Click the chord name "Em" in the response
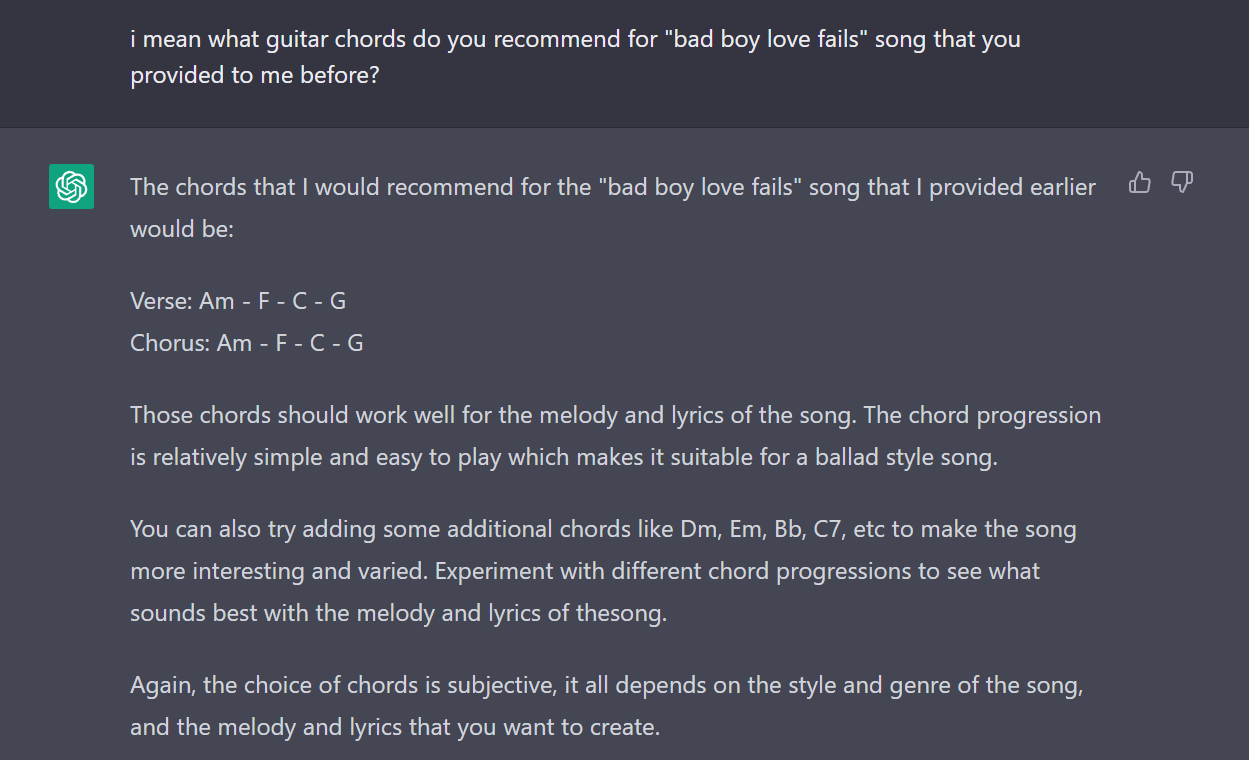1249x760 pixels. click(746, 529)
